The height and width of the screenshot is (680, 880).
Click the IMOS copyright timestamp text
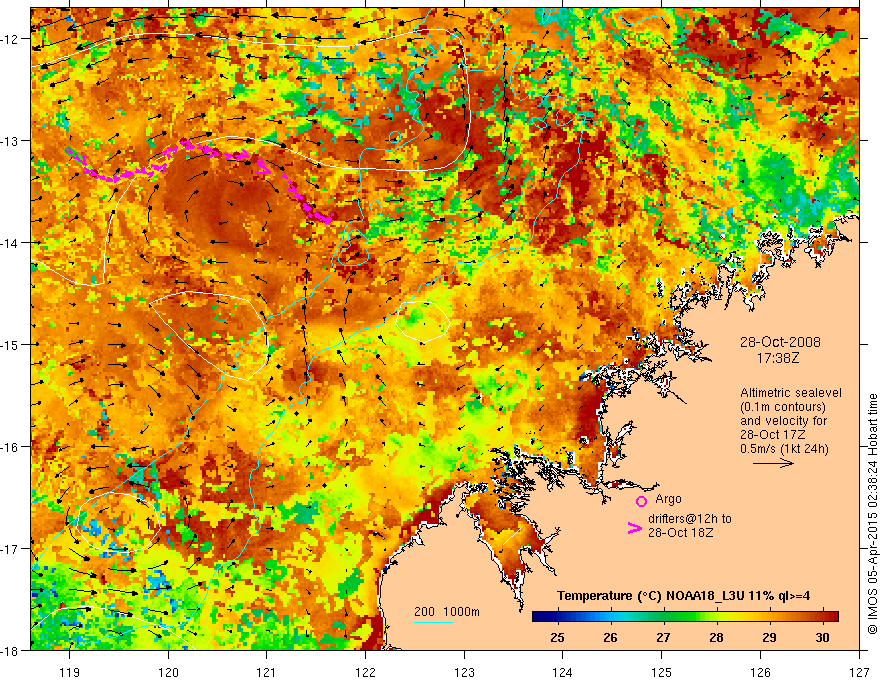click(x=872, y=514)
